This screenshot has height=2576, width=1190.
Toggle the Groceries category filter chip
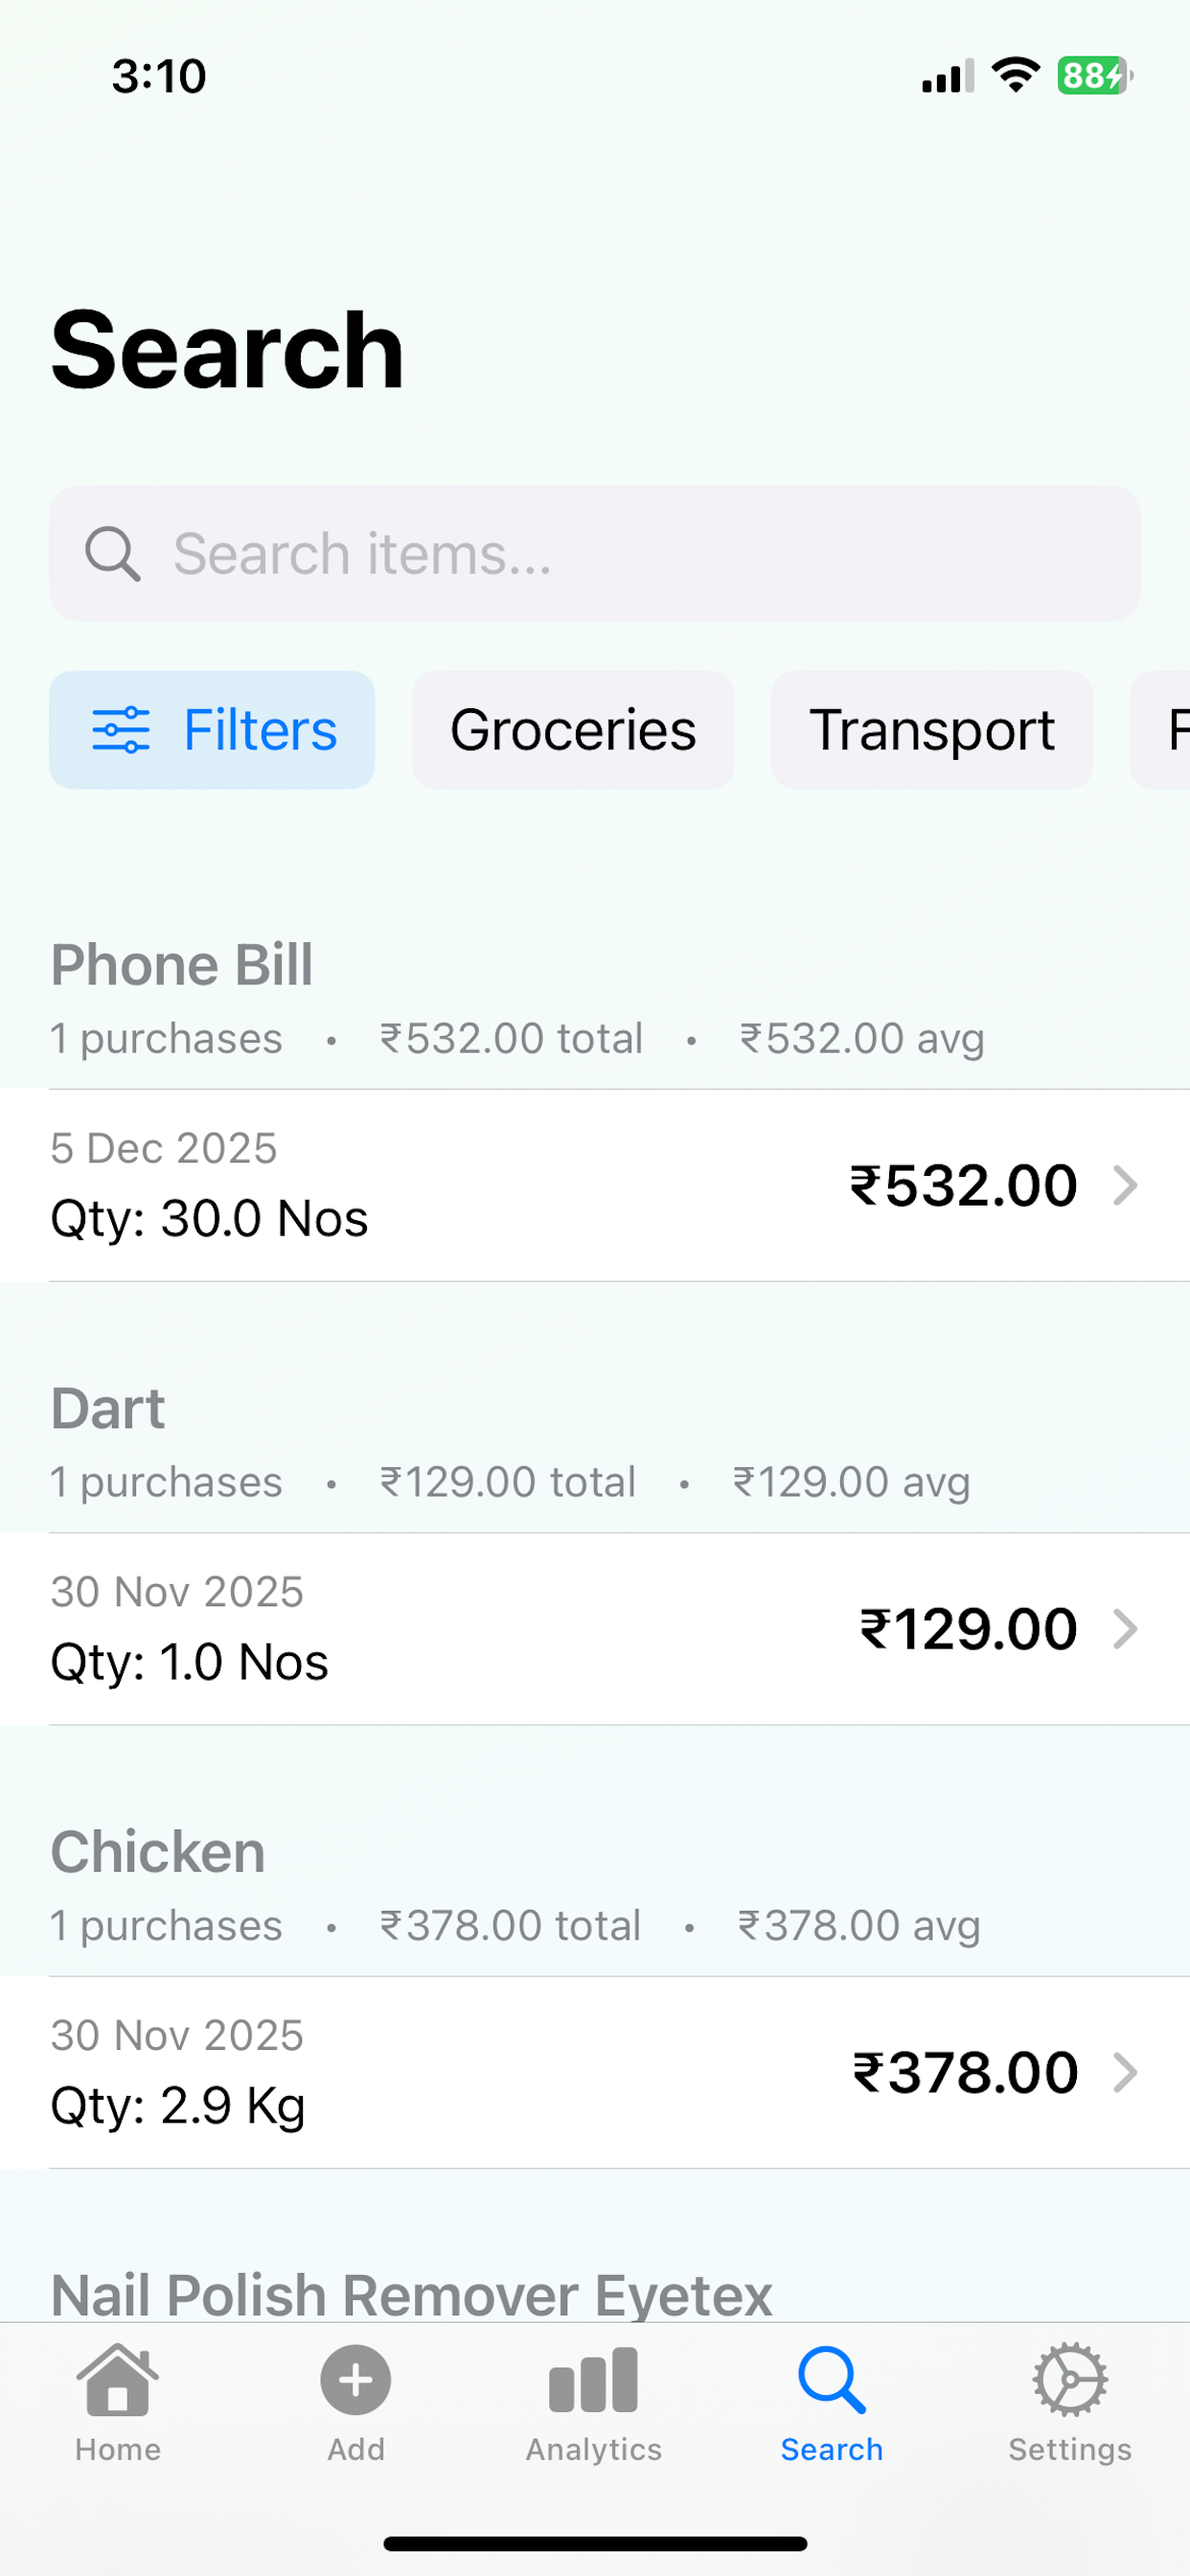coord(573,729)
